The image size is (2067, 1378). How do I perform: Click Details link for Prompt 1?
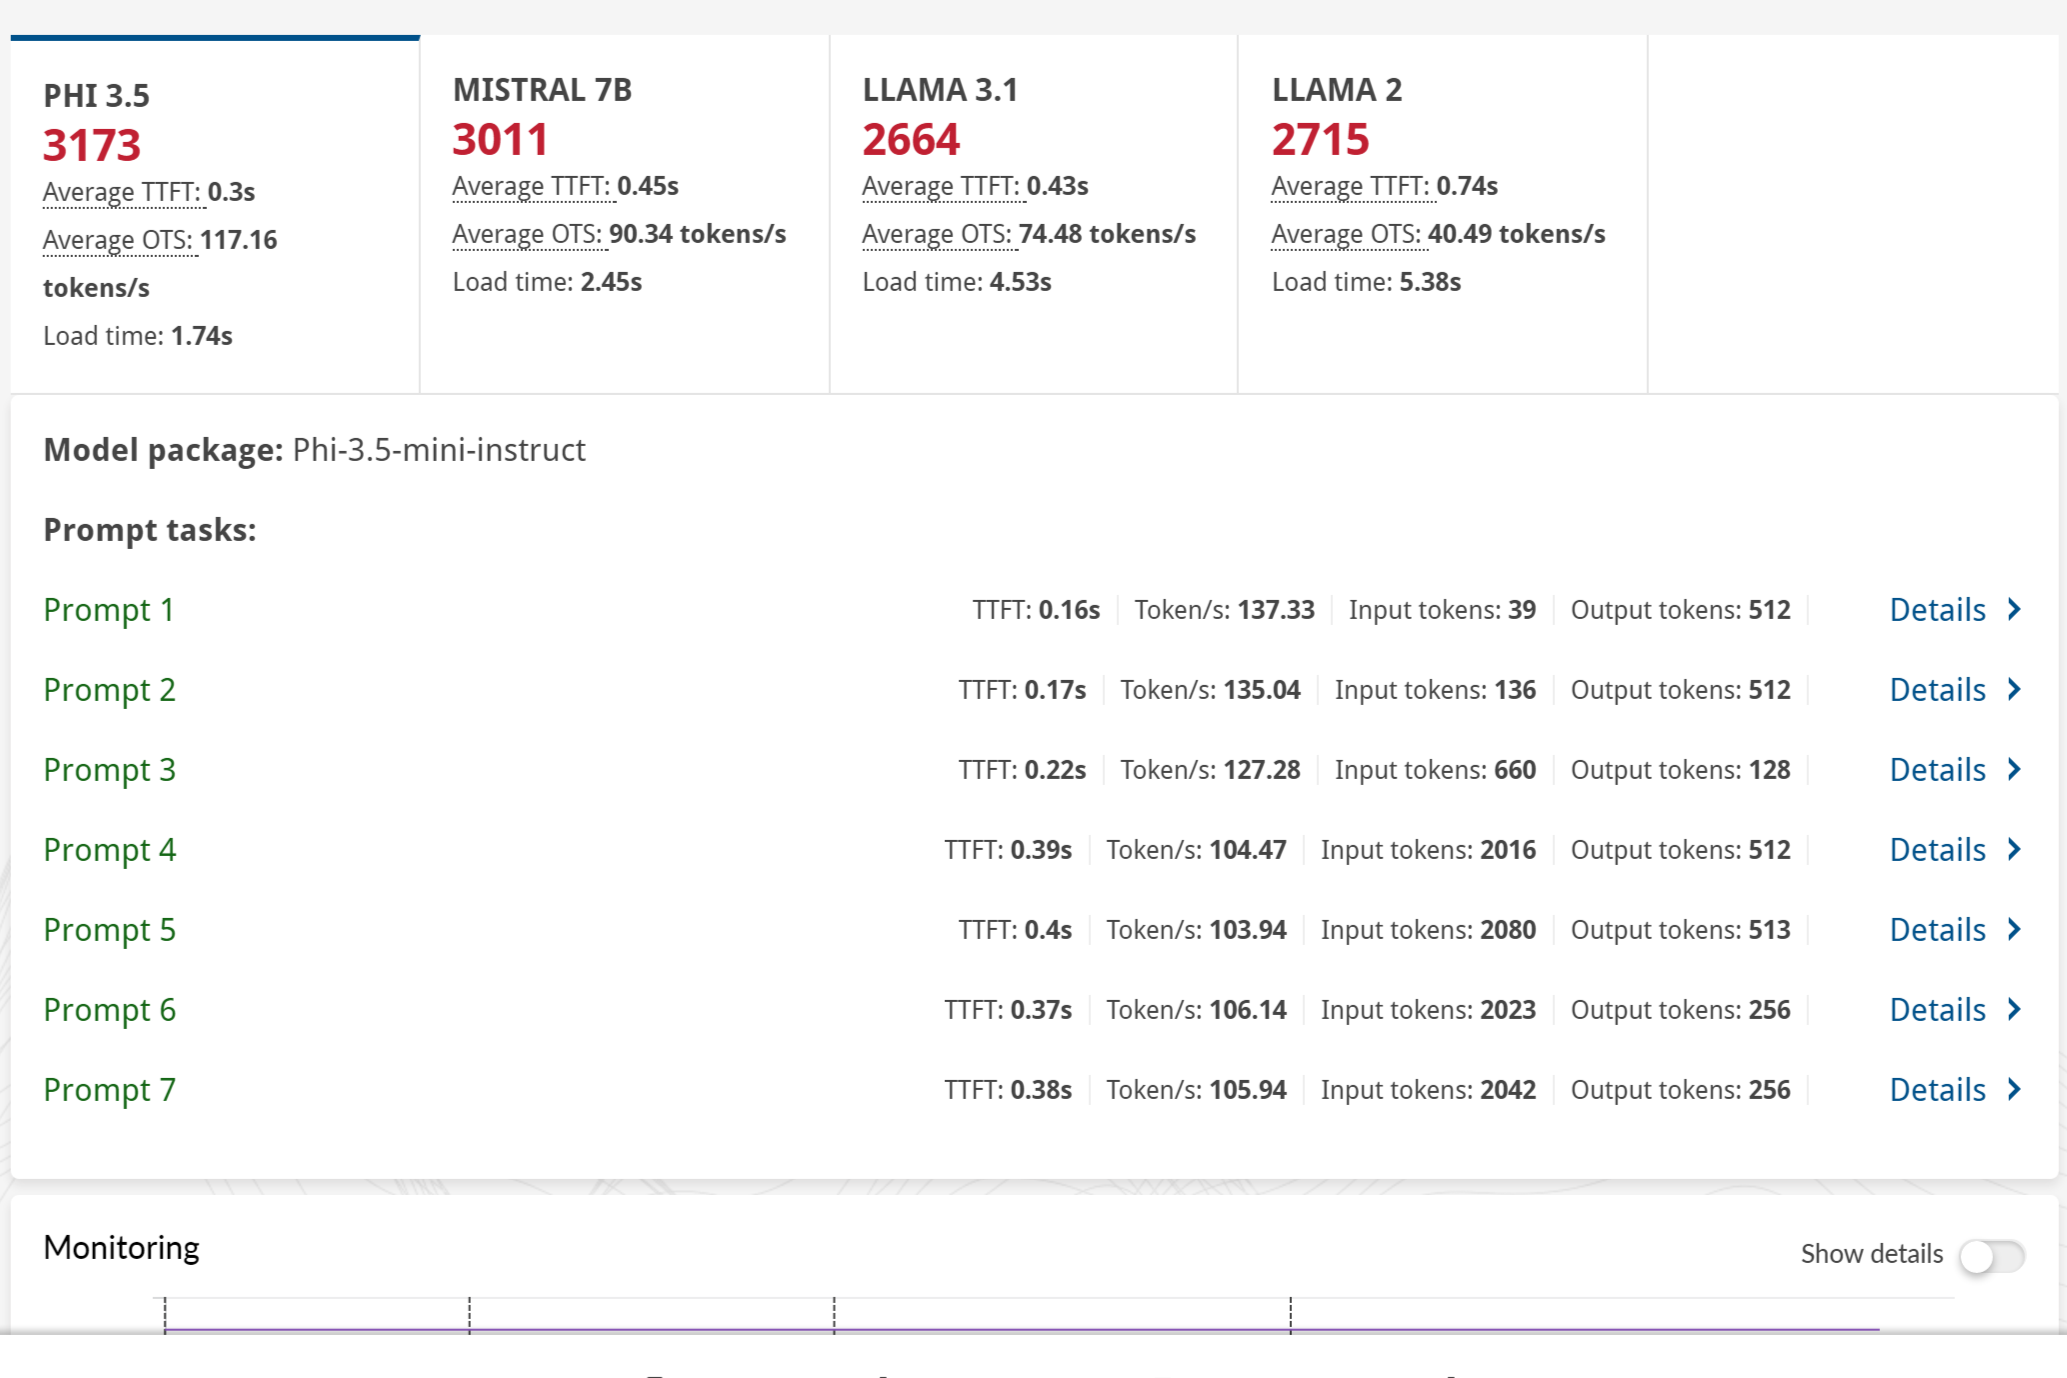[1937, 610]
